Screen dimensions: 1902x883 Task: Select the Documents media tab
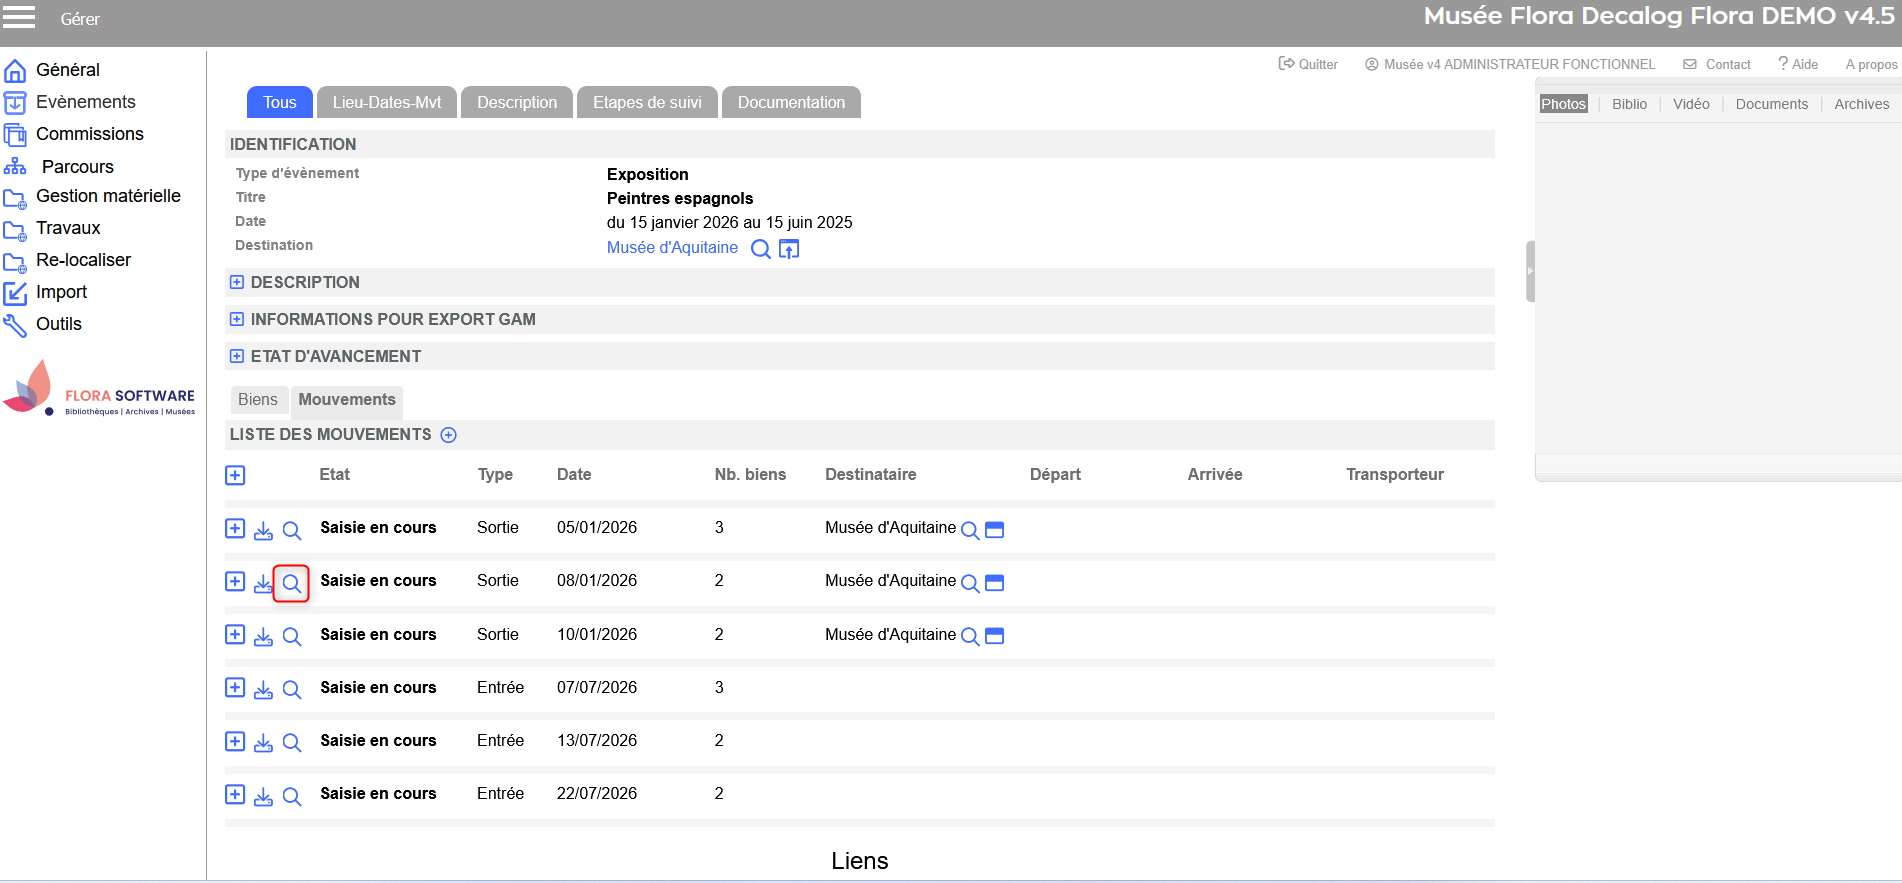pos(1771,104)
